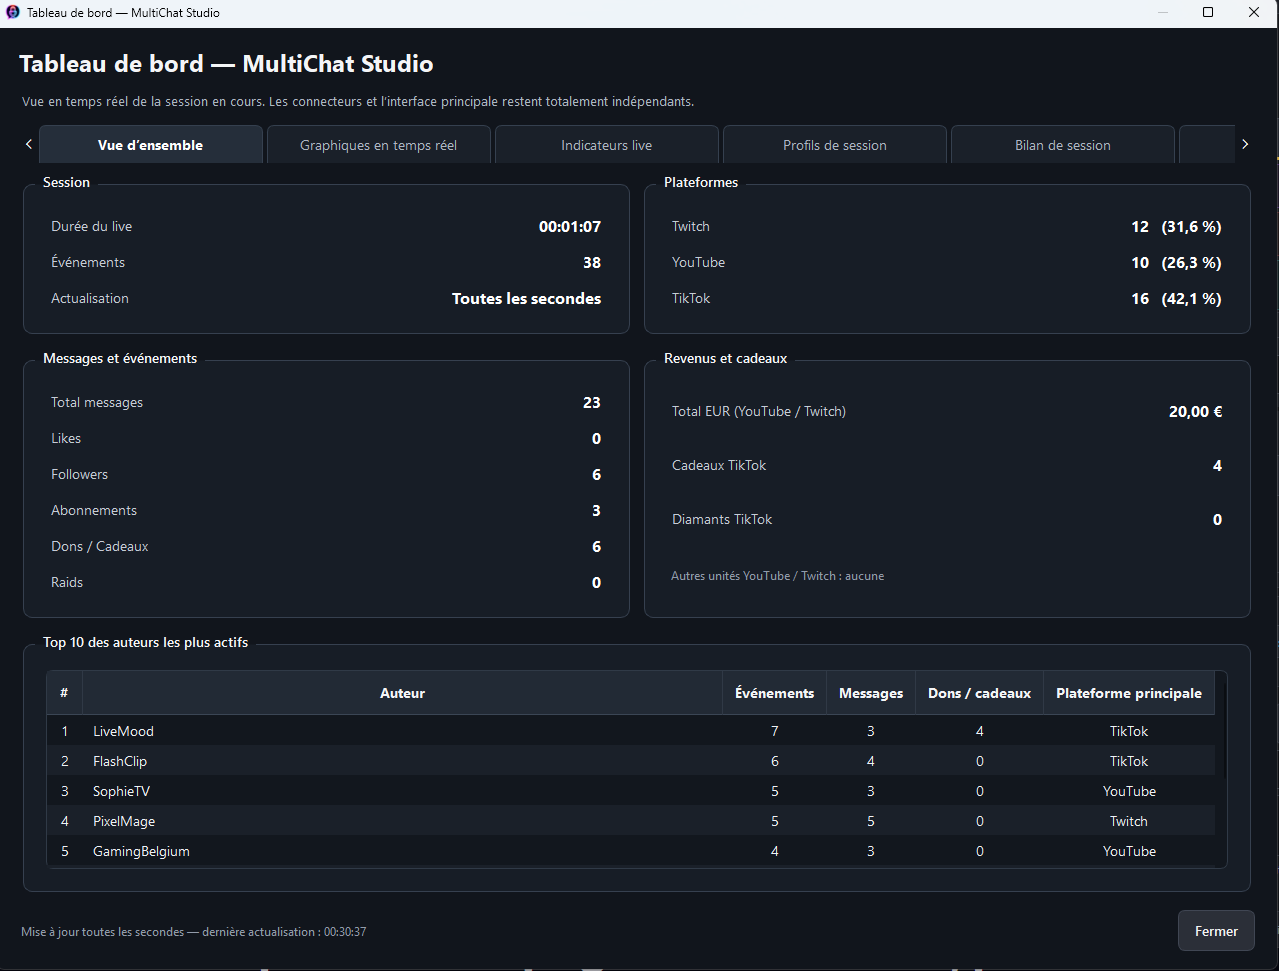Click the last refresh status text at the bottom
Image resolution: width=1279 pixels, height=971 pixels.
[x=194, y=932]
